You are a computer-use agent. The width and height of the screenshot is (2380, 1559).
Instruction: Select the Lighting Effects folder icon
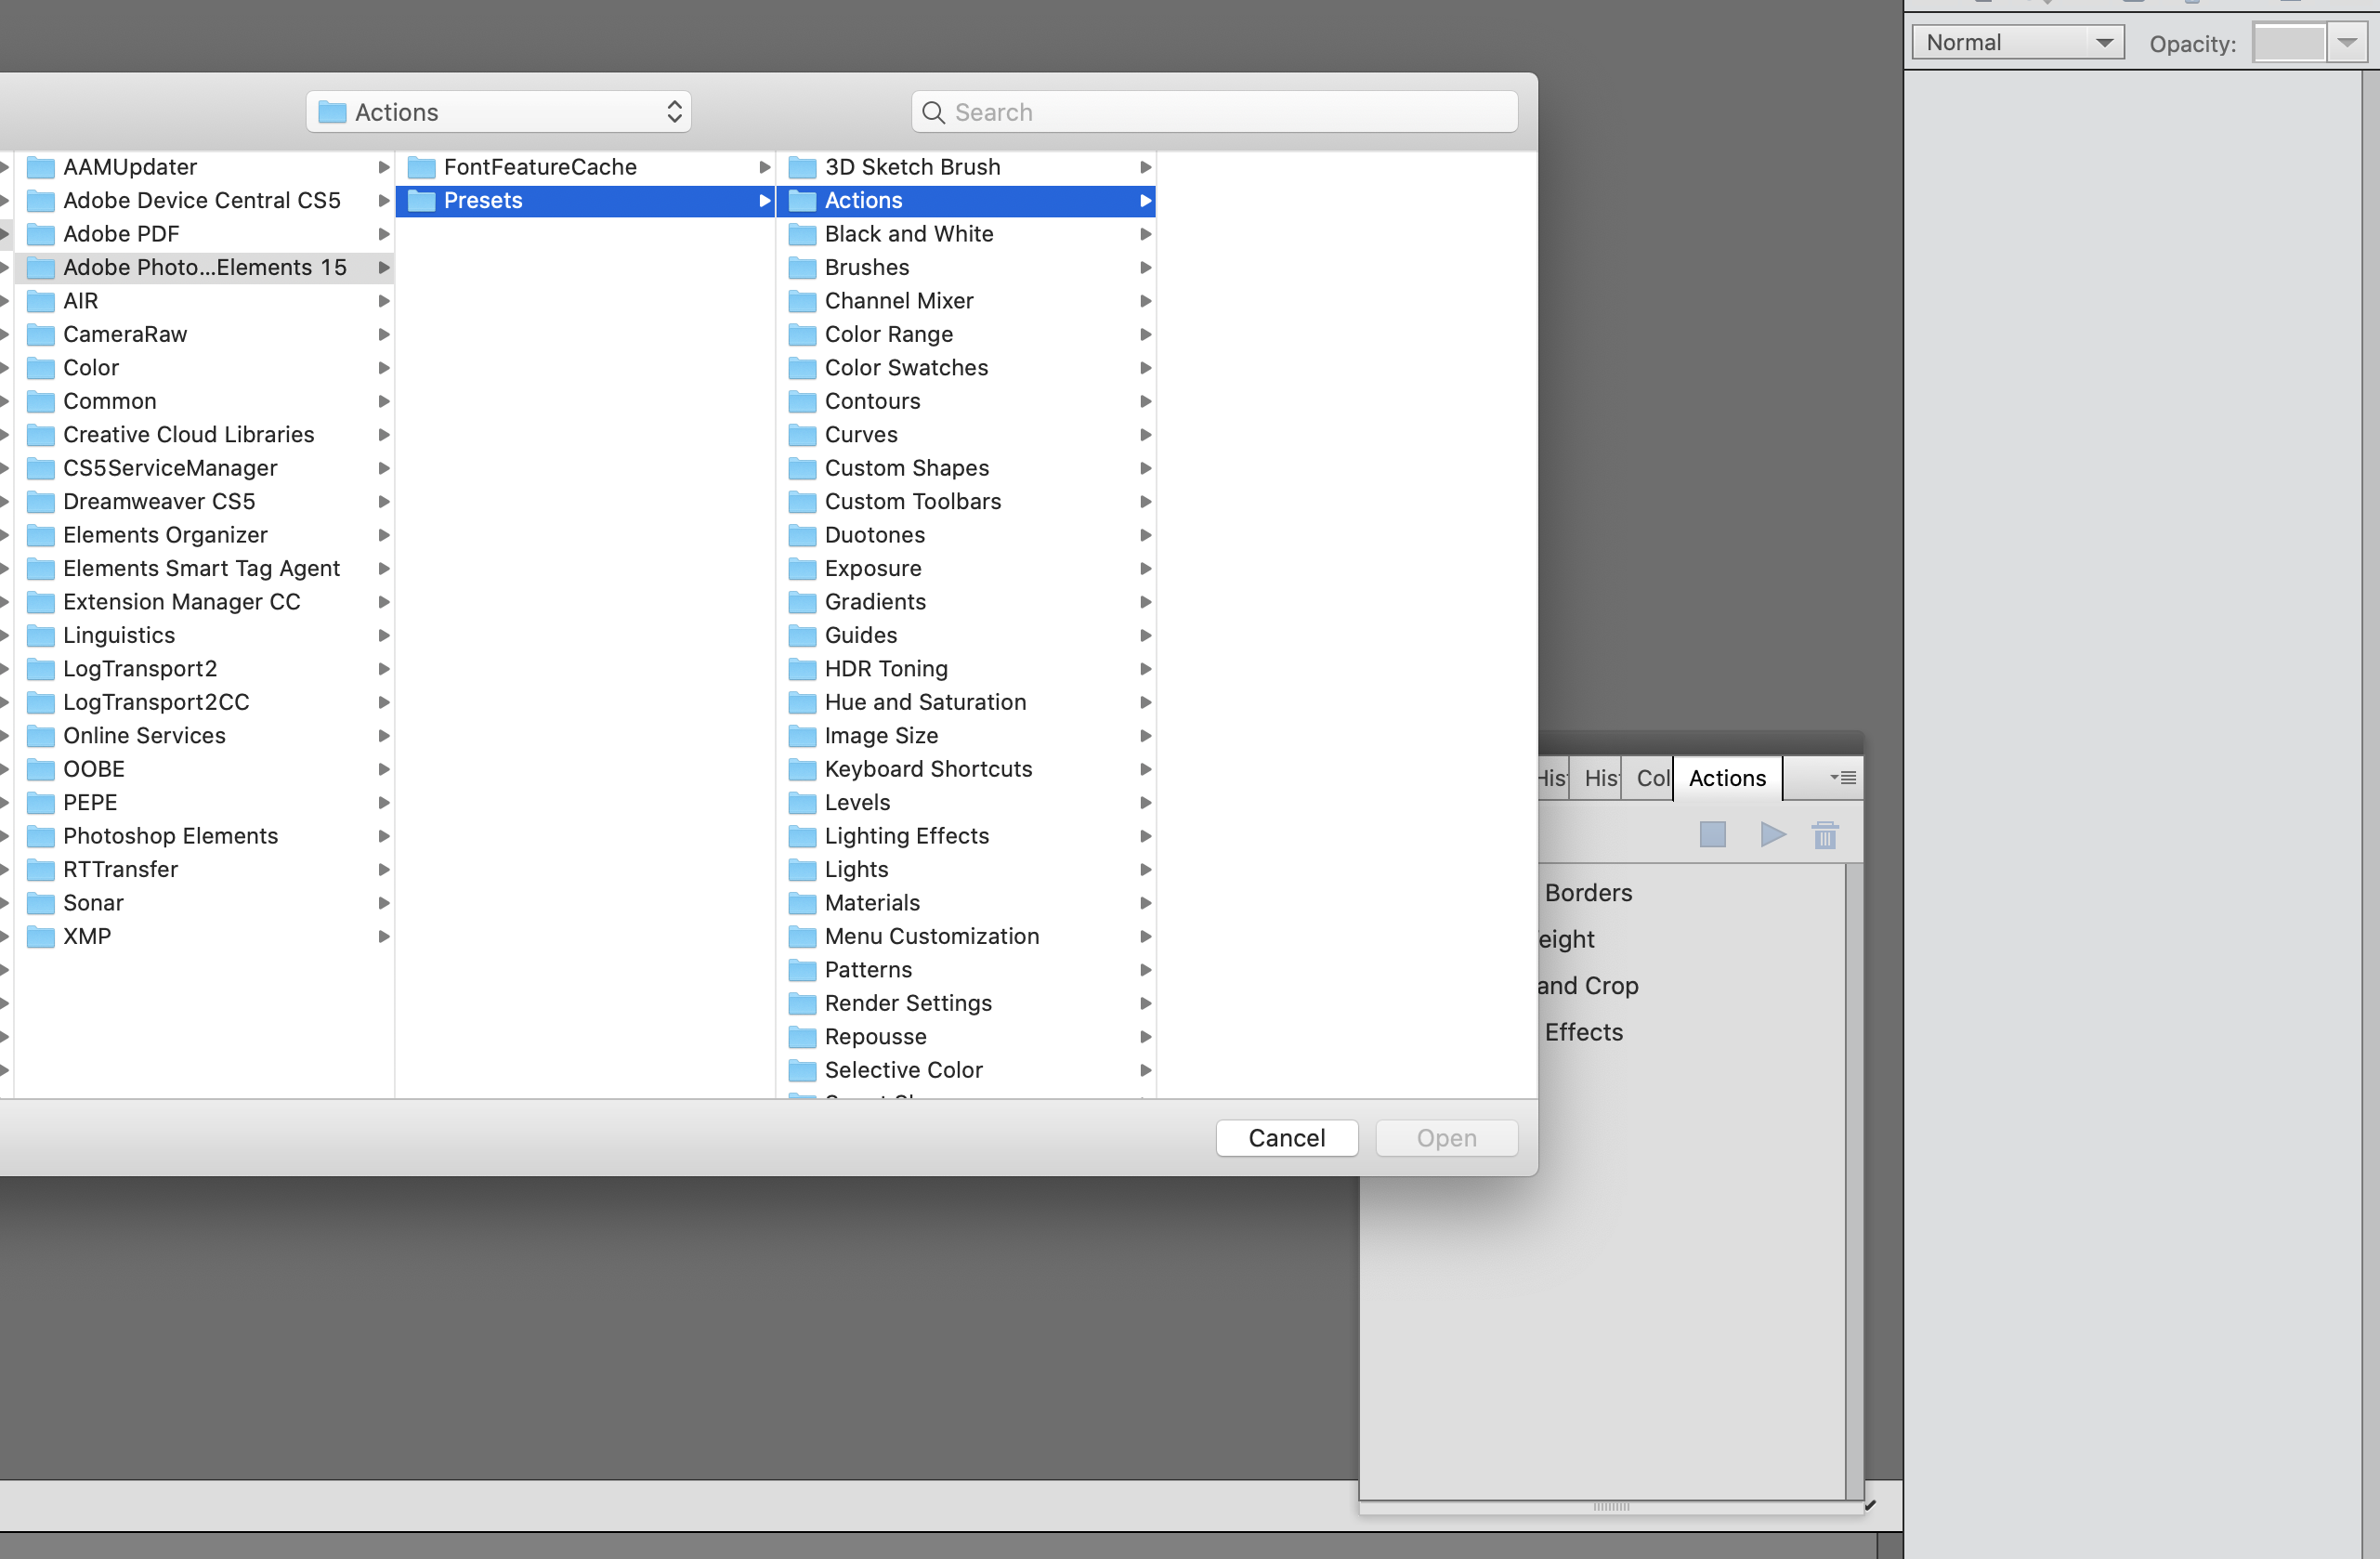click(x=801, y=836)
